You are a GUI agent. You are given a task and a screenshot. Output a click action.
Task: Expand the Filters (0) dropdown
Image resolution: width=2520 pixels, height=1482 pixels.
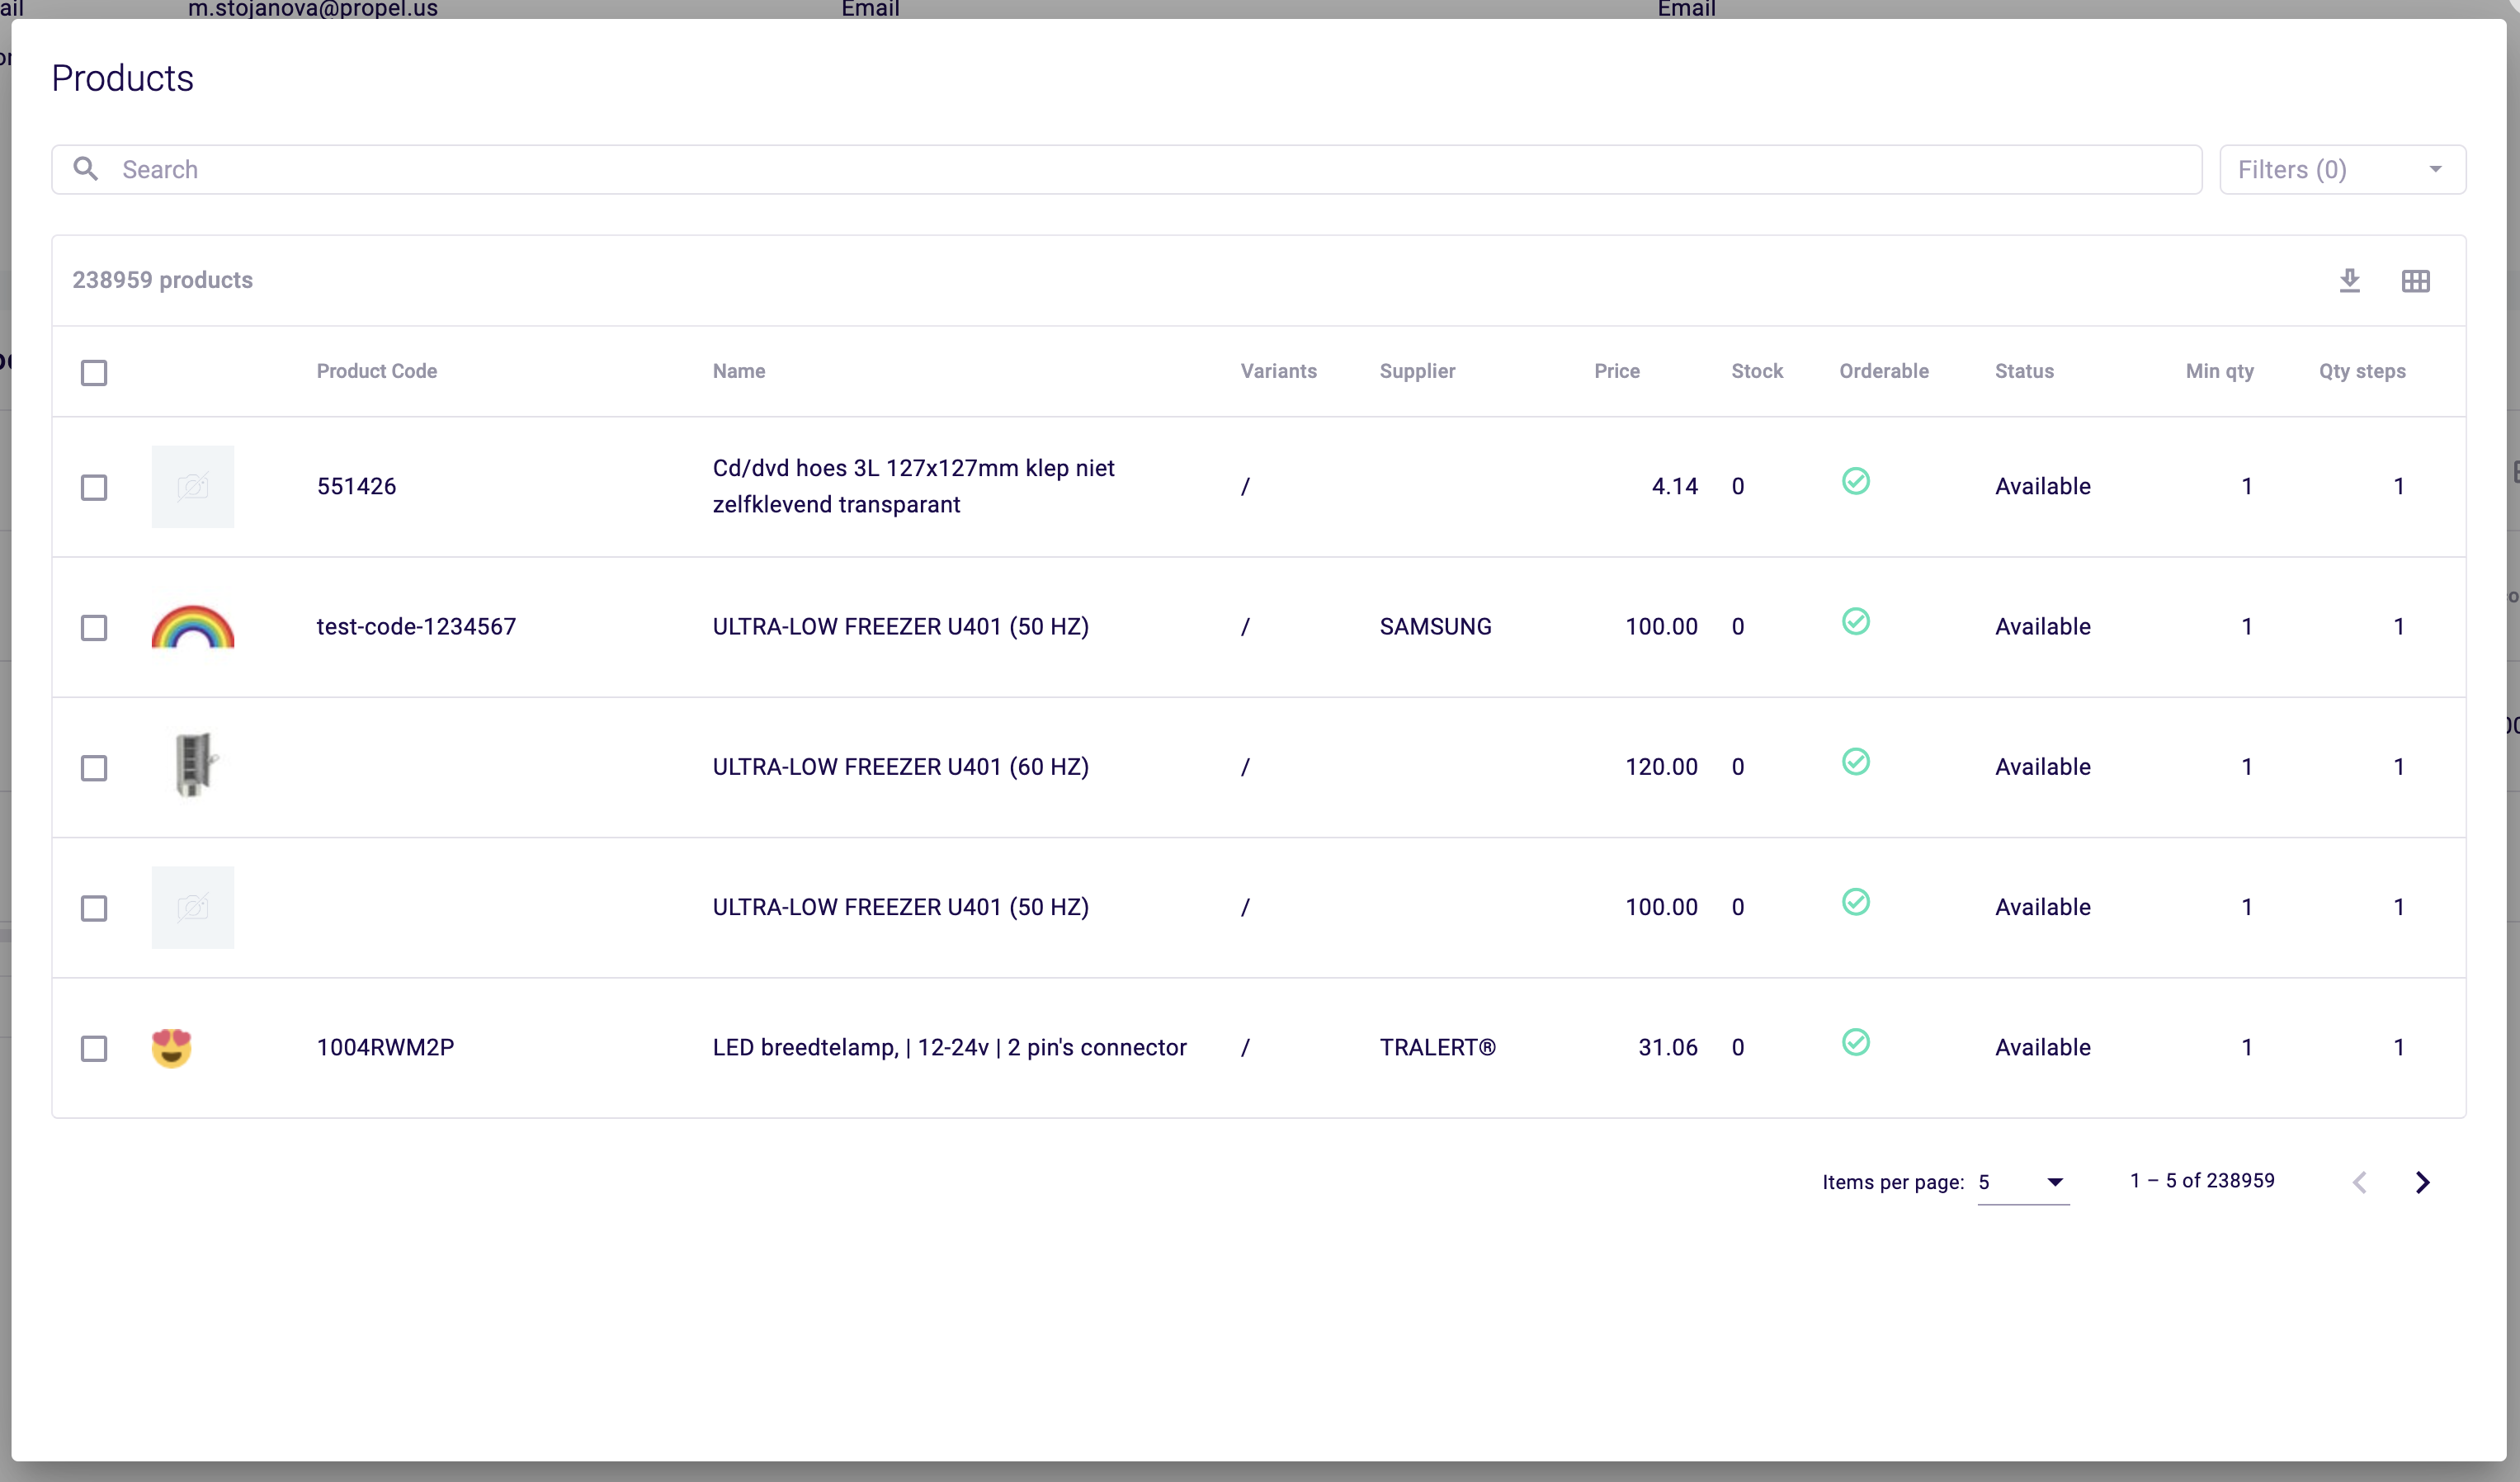point(2341,170)
